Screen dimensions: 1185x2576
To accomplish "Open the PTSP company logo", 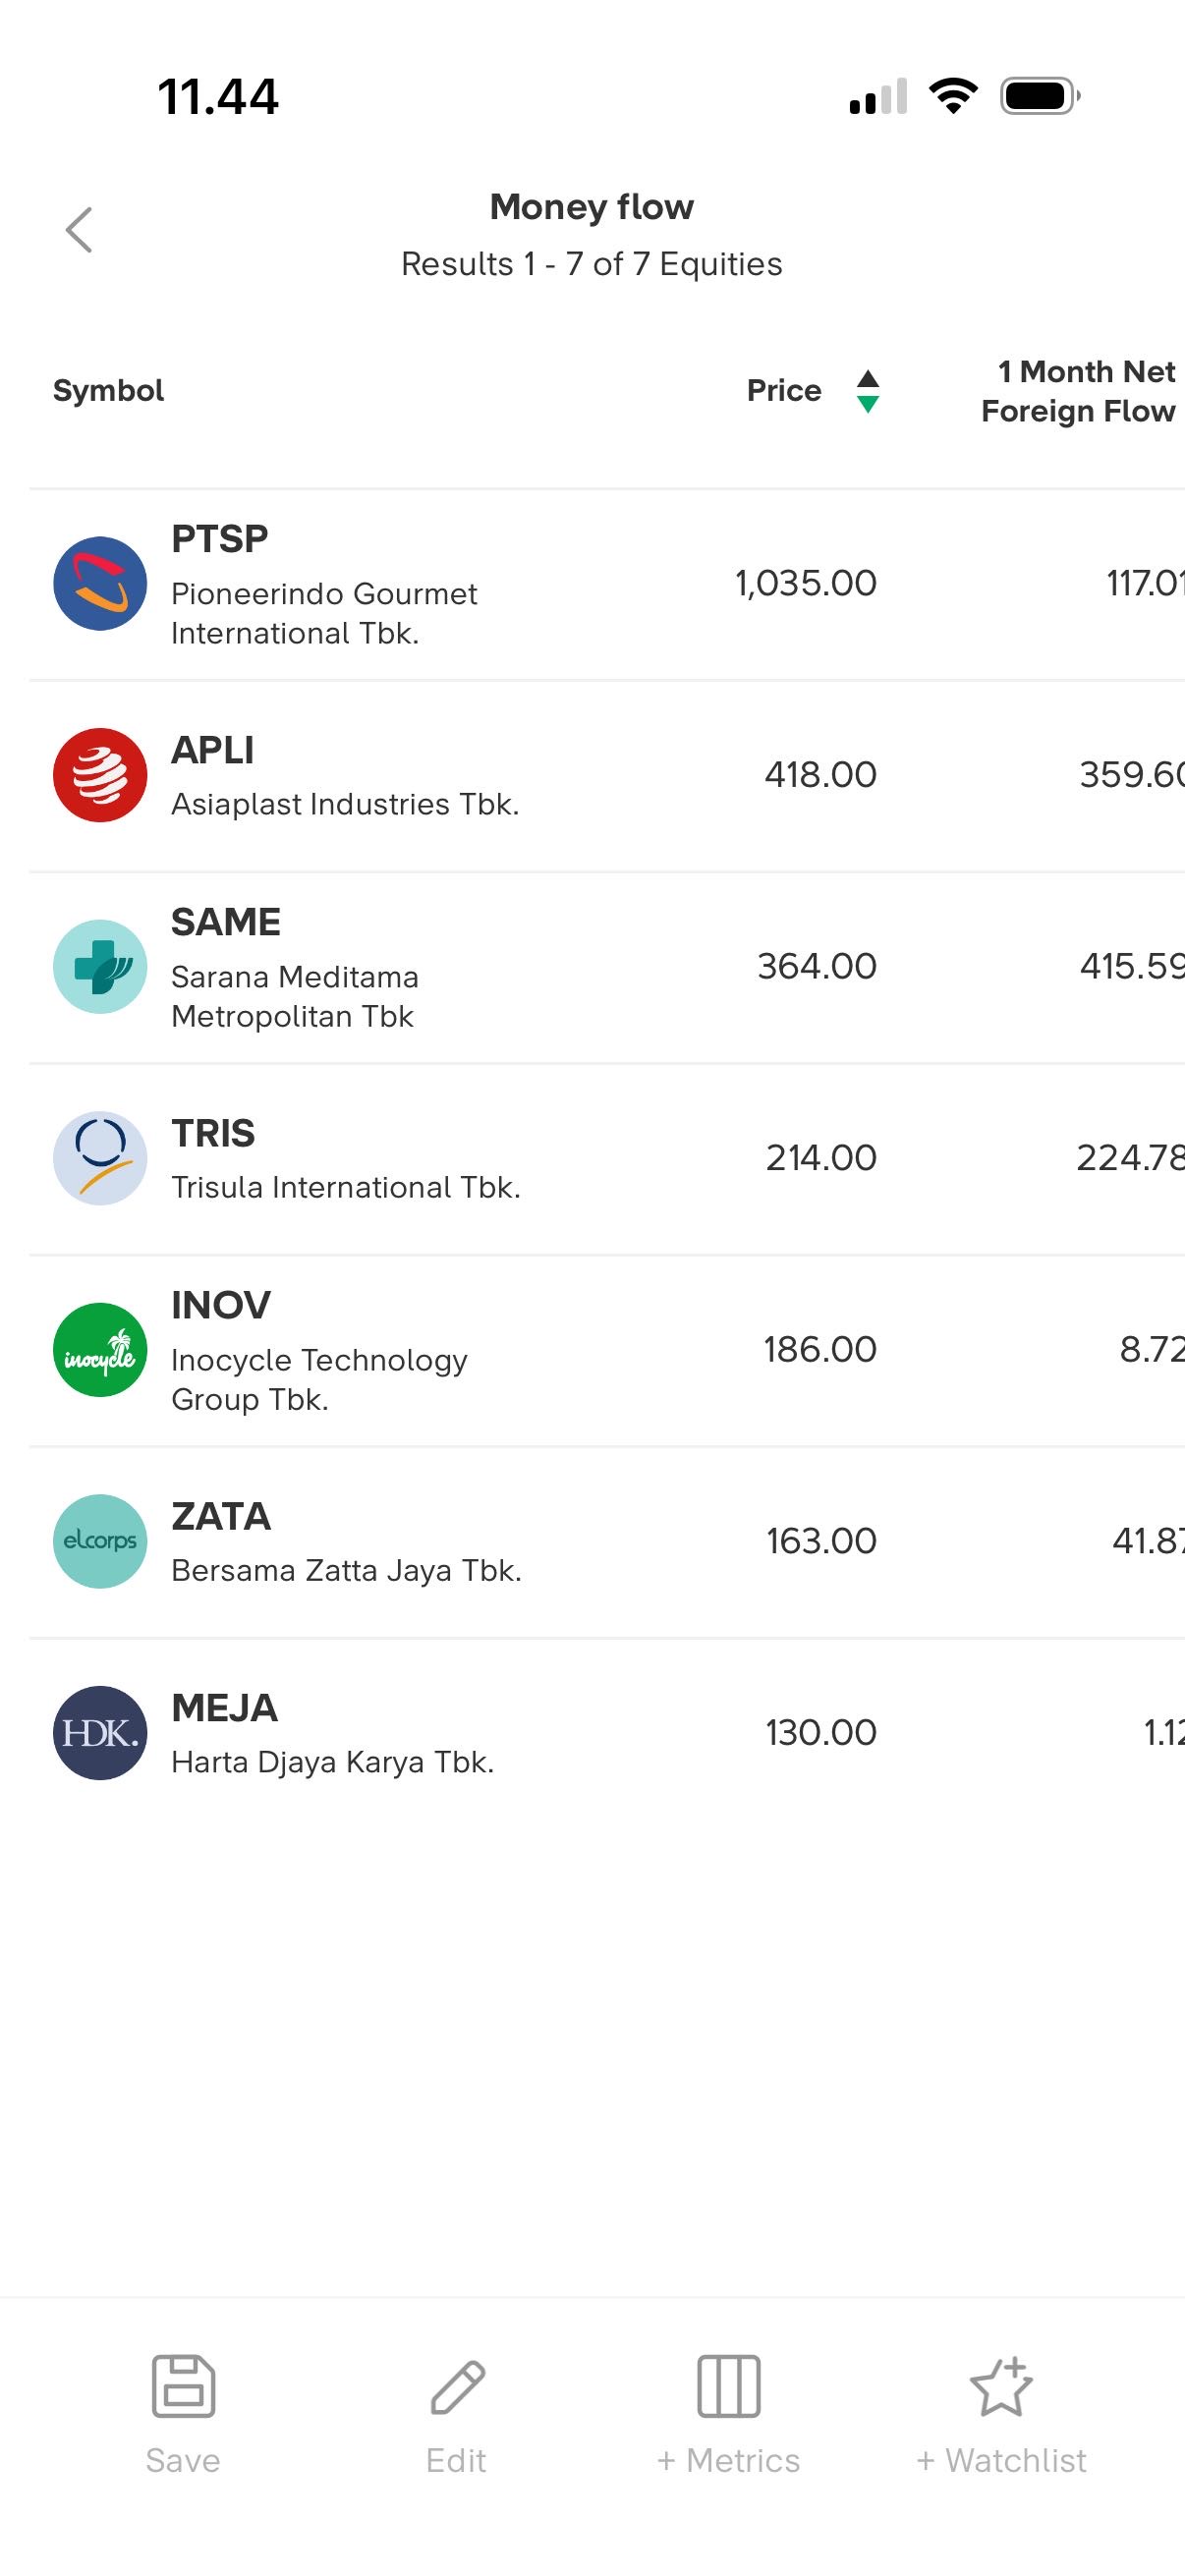I will tap(100, 584).
